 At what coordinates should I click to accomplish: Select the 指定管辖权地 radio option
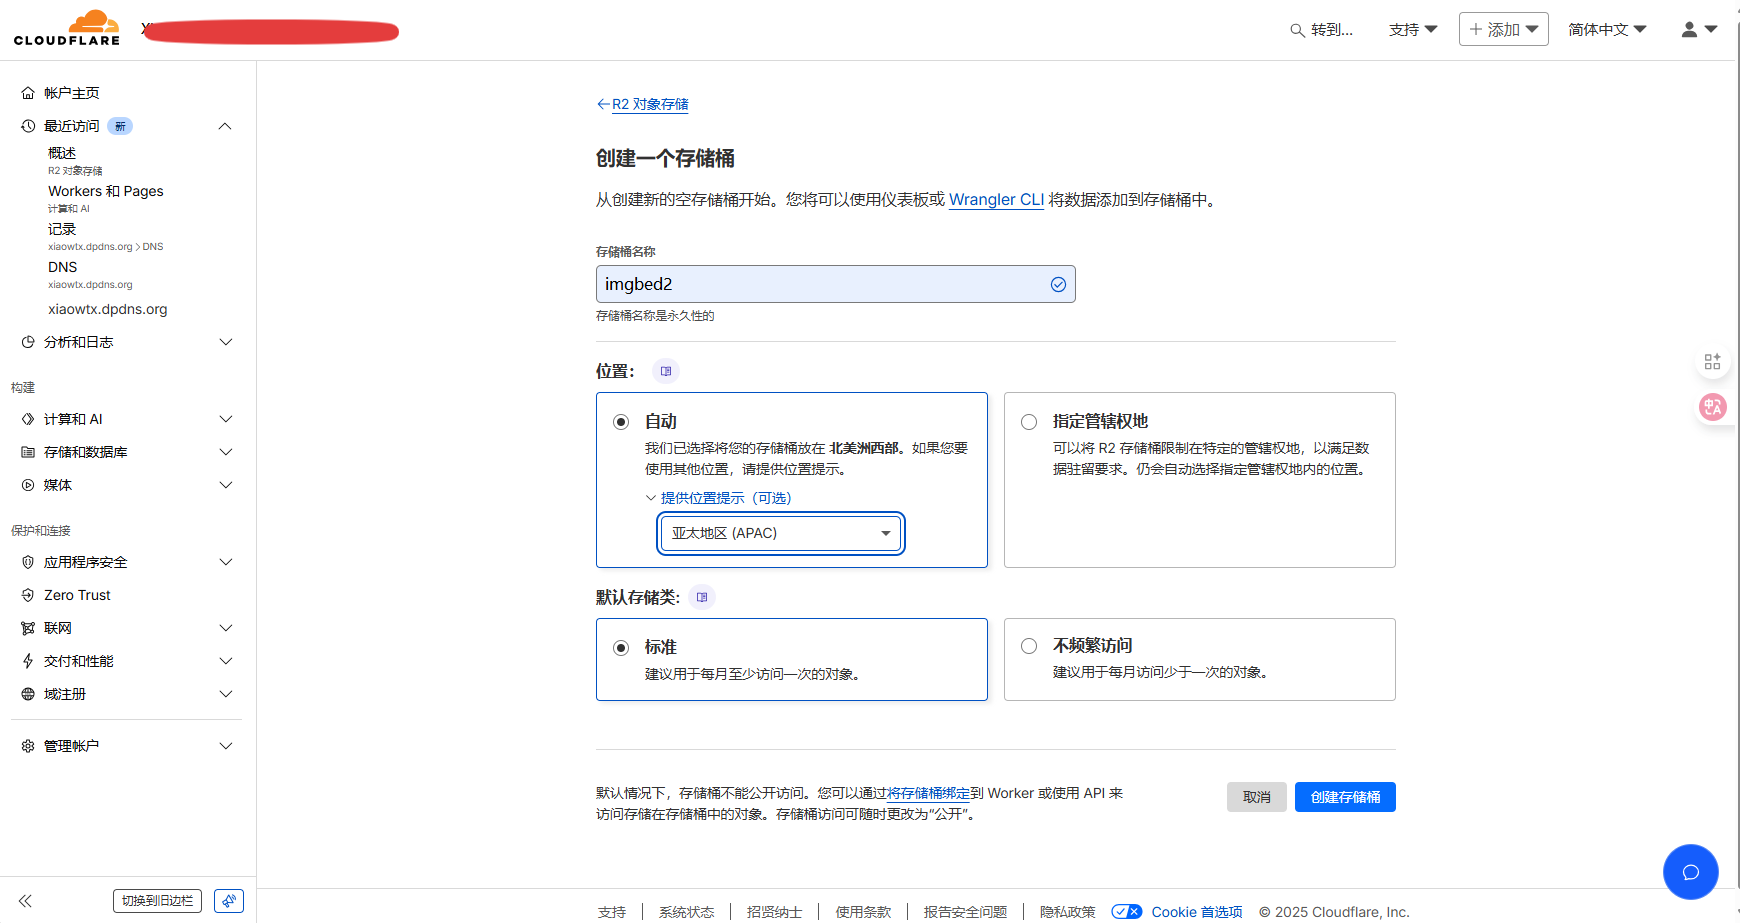[1029, 422]
